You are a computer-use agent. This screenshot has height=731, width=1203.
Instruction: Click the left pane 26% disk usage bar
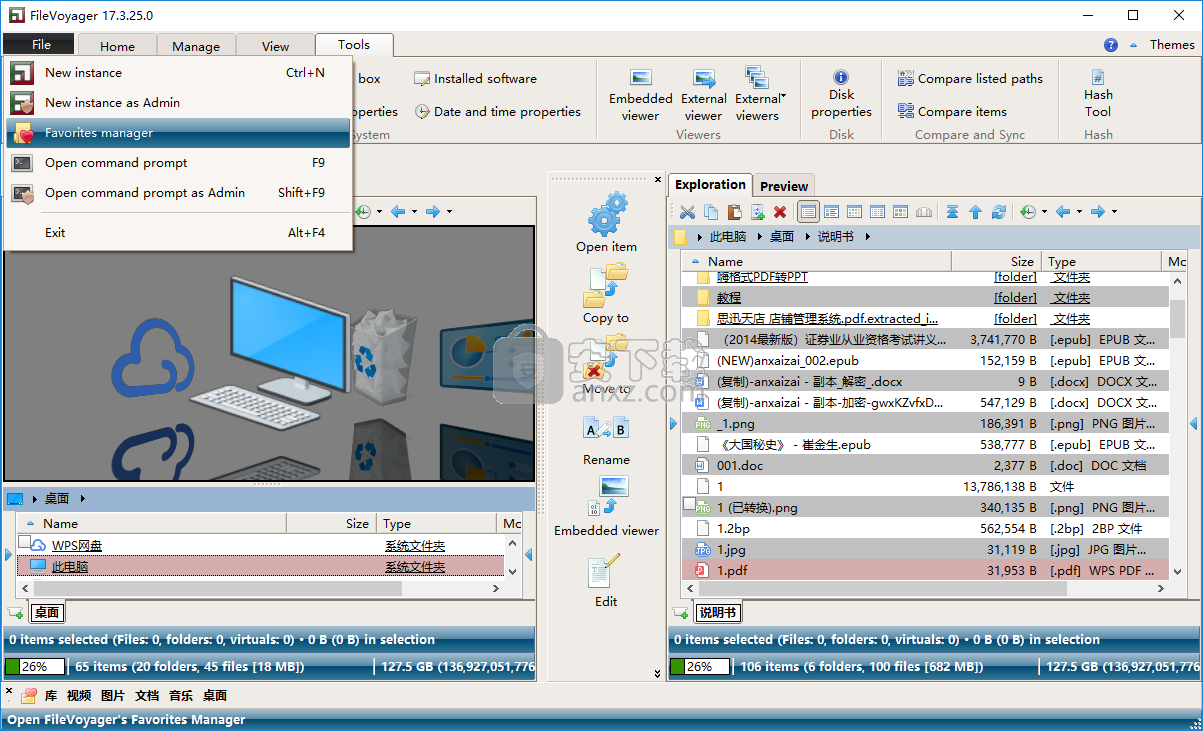pyautogui.click(x=35, y=666)
